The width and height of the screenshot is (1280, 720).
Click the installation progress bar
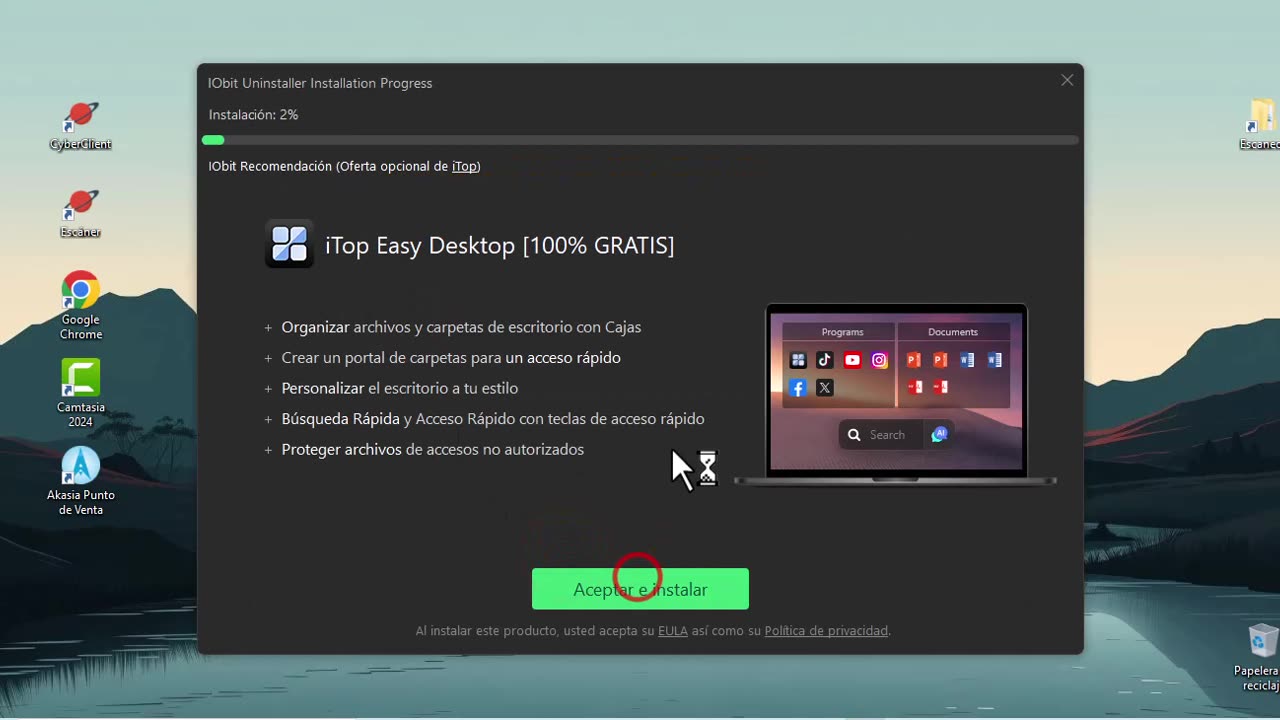tap(640, 141)
